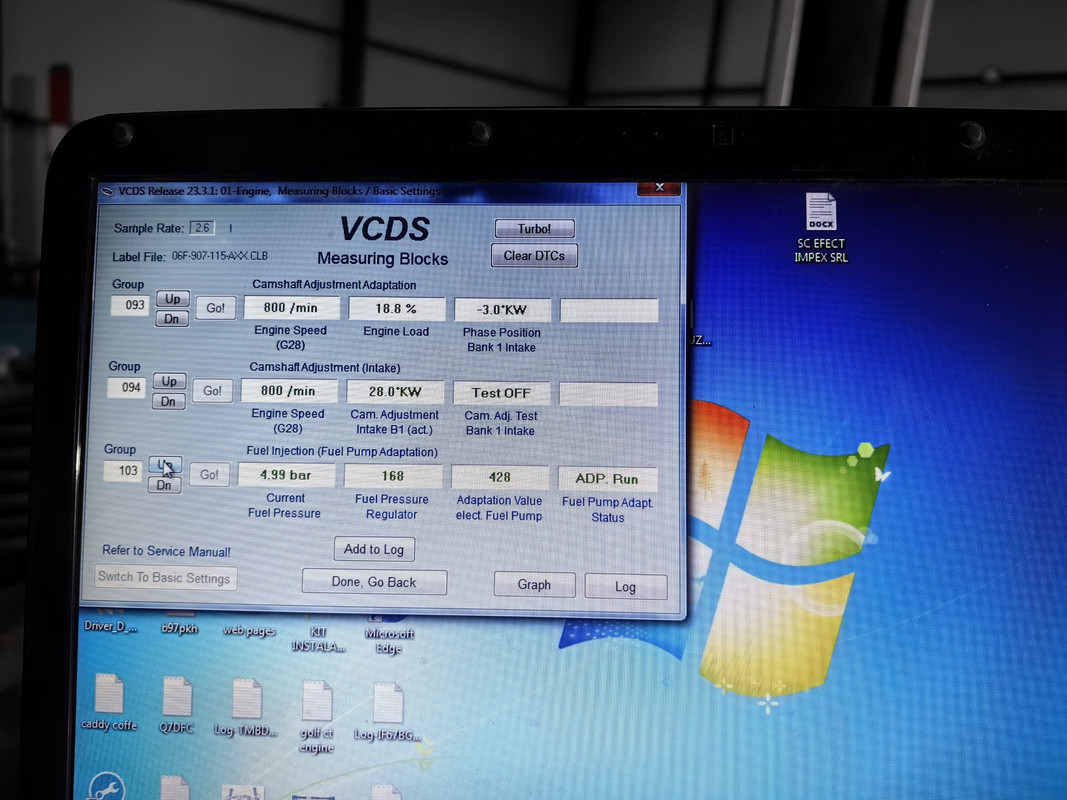The image size is (1067, 800).
Task: Click the Add to Log button
Action: pos(374,549)
